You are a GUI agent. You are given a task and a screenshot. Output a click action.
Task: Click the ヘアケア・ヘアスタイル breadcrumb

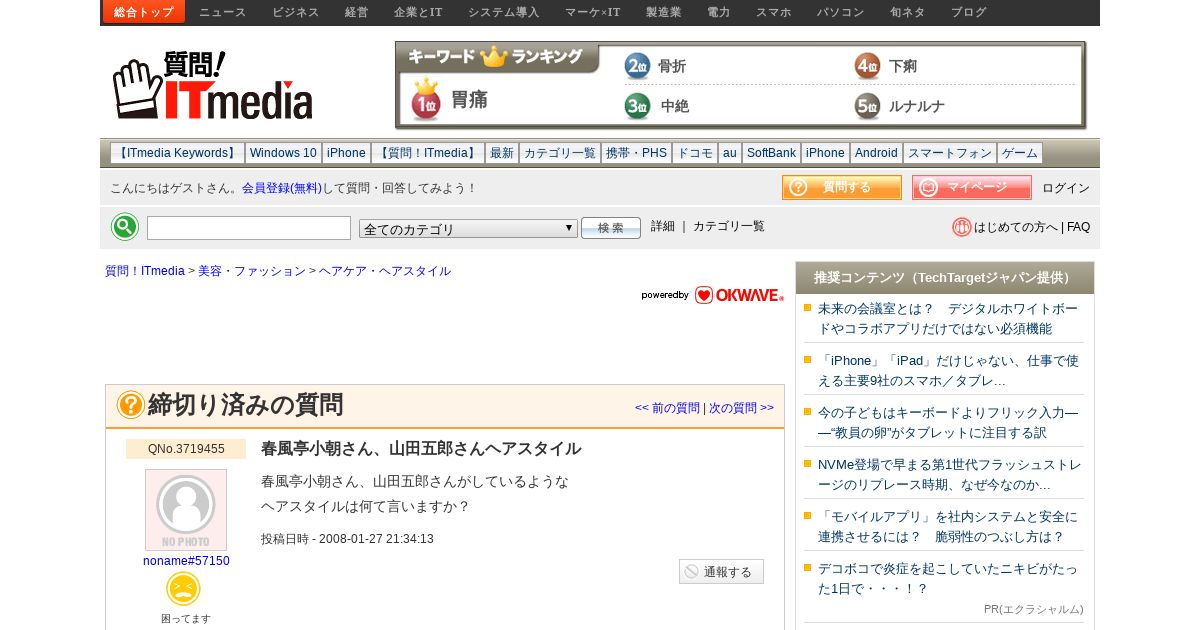385,271
